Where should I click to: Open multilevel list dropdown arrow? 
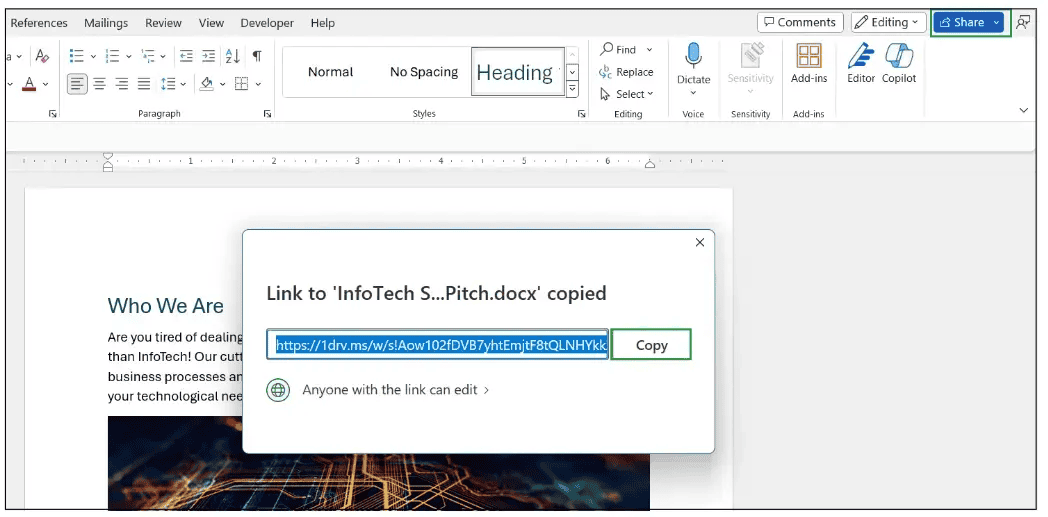click(164, 57)
